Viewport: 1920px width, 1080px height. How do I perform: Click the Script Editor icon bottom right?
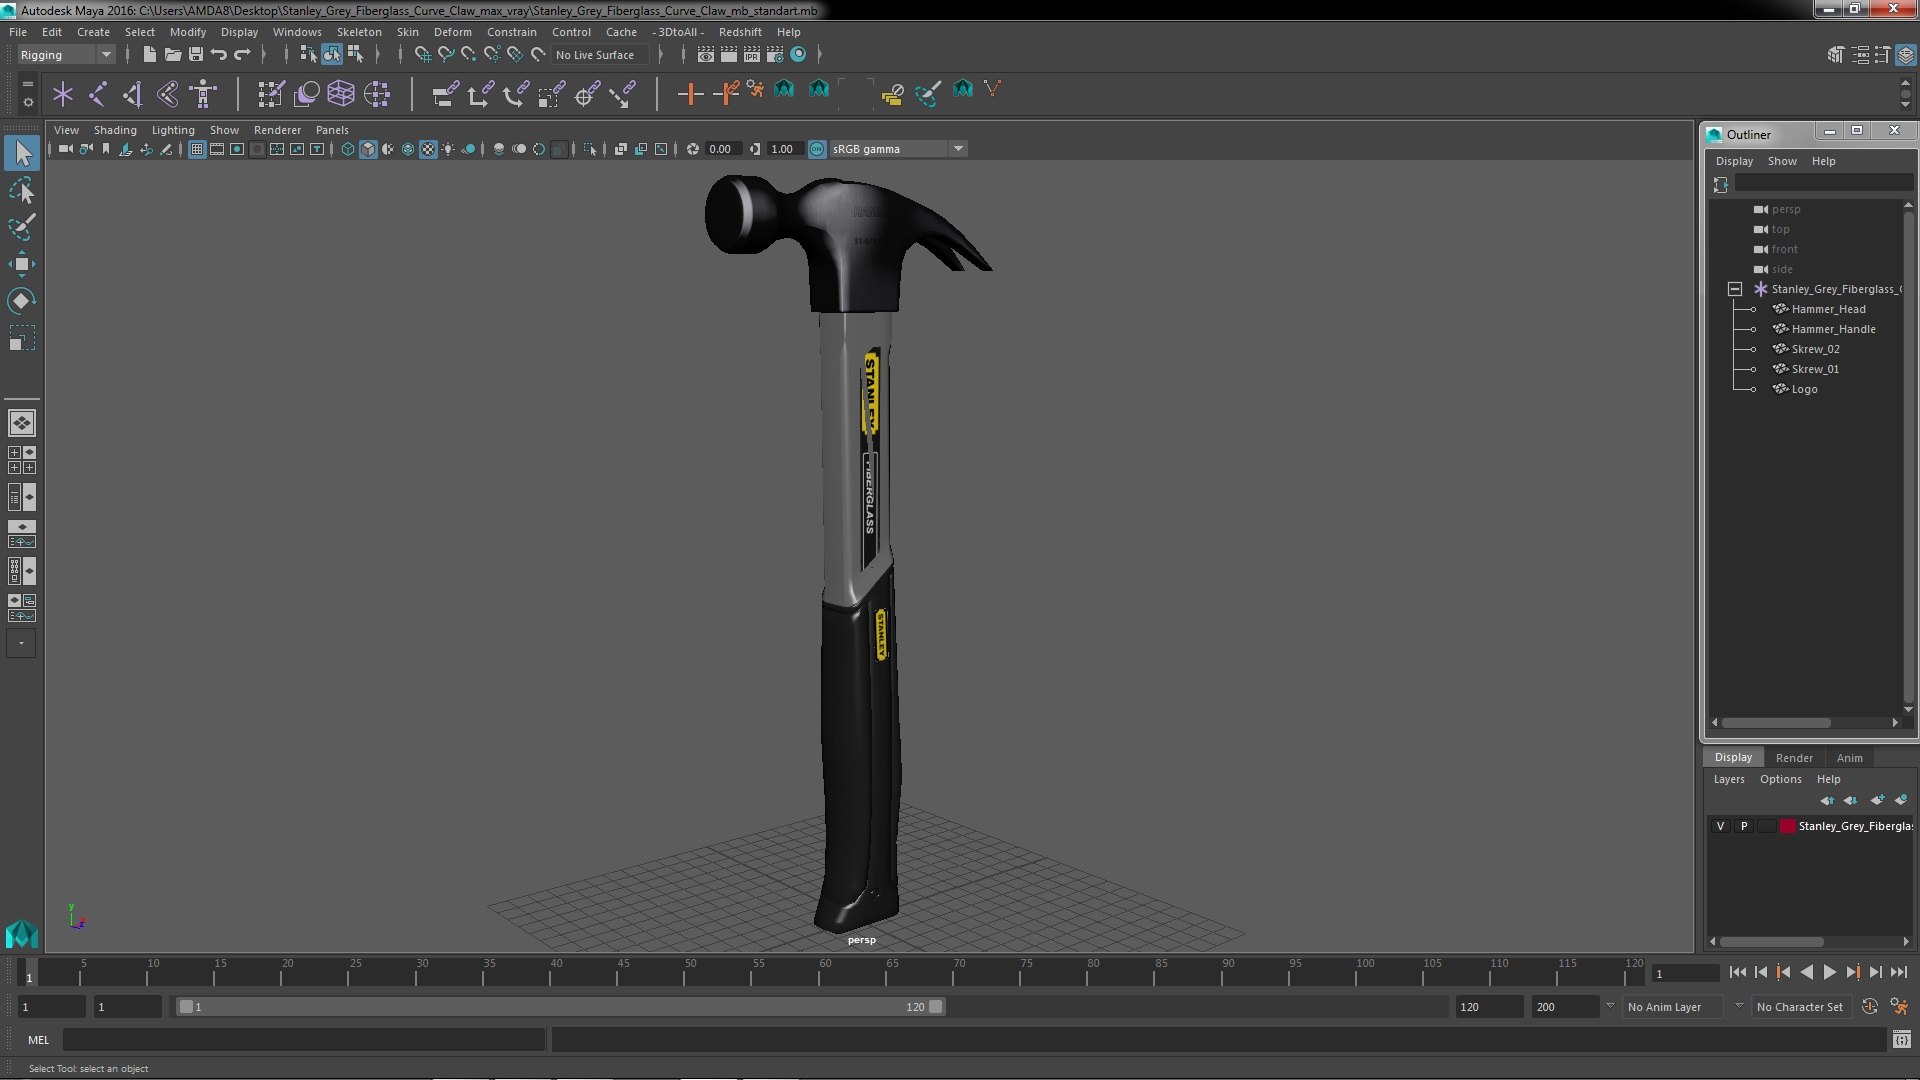[1902, 1040]
